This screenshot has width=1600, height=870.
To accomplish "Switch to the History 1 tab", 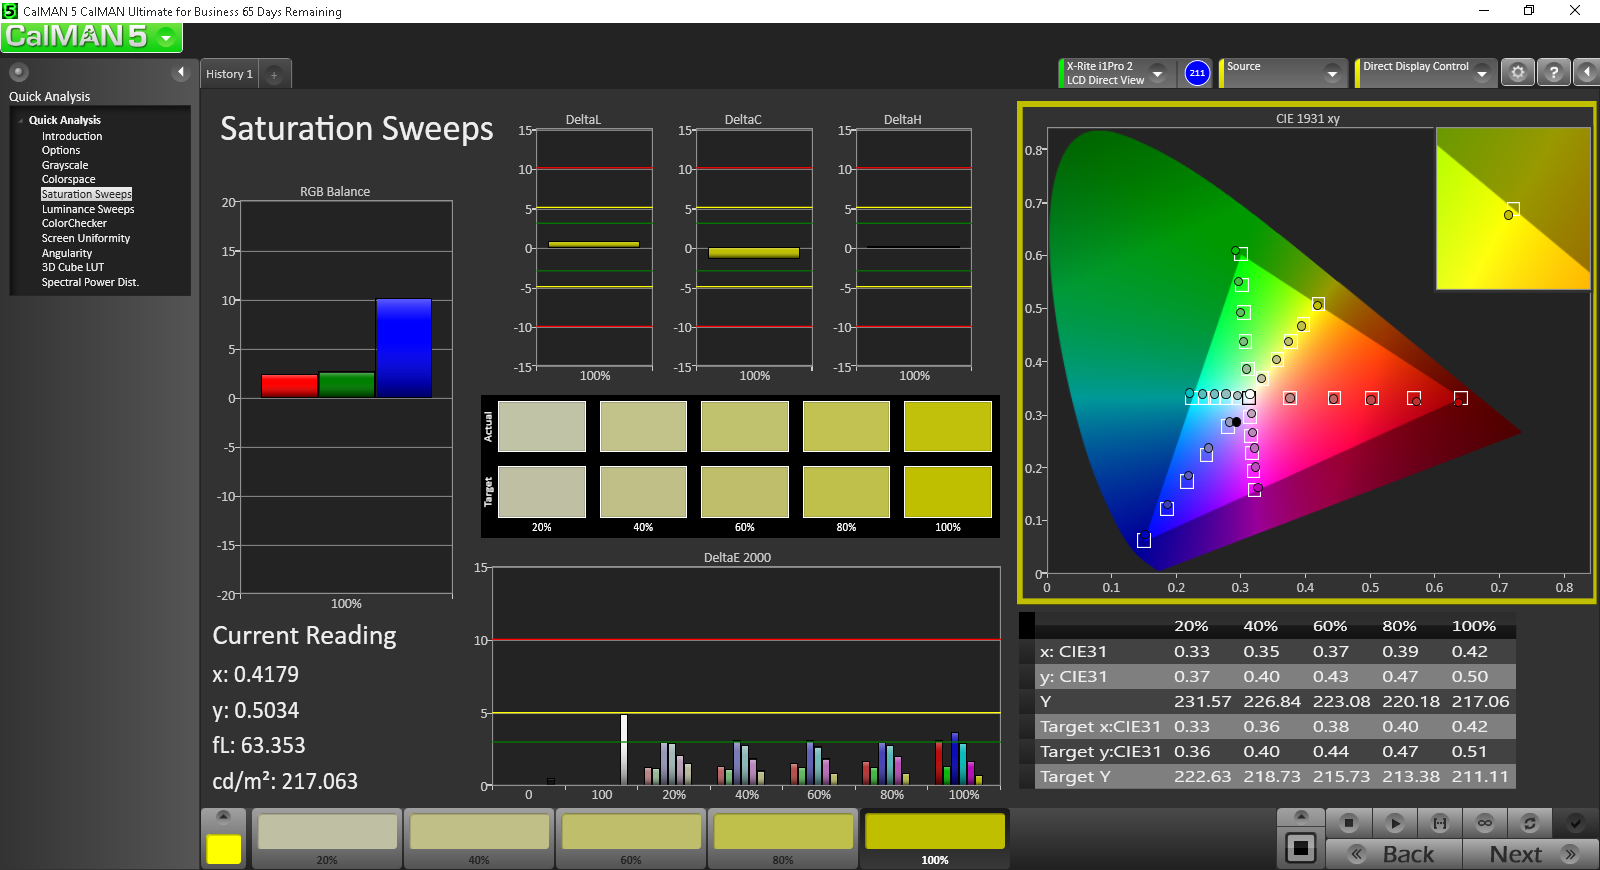I will [x=229, y=74].
